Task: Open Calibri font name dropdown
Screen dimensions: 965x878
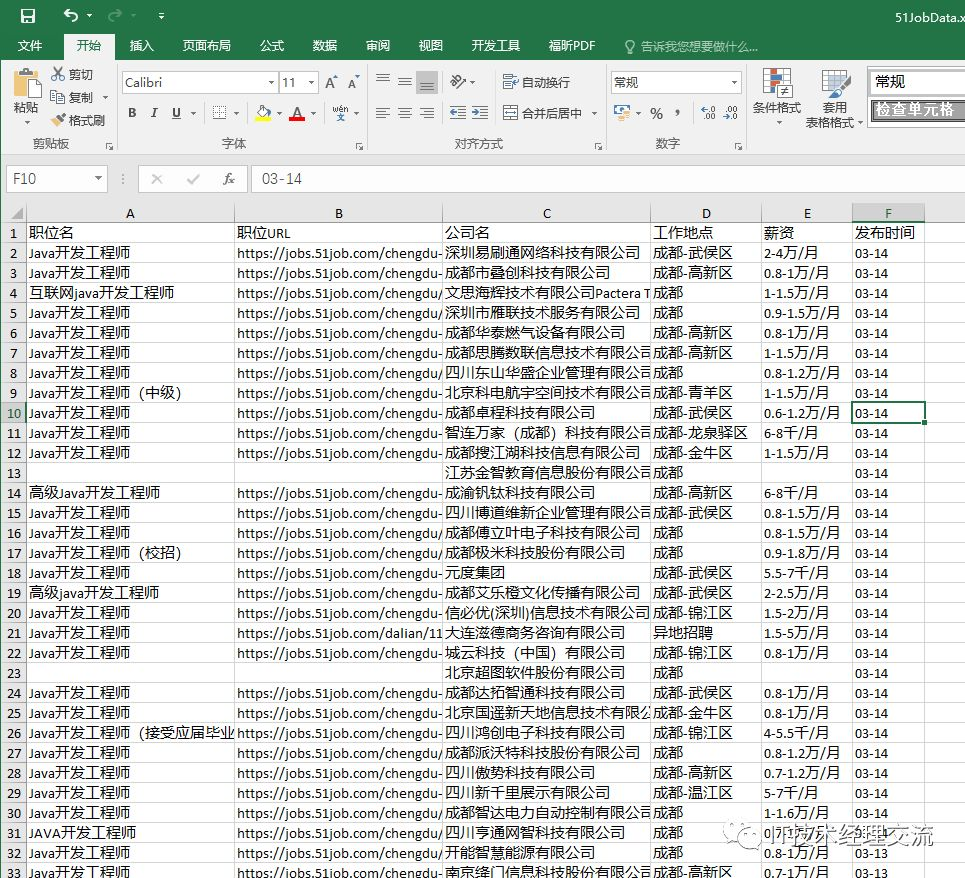Action: (x=271, y=82)
